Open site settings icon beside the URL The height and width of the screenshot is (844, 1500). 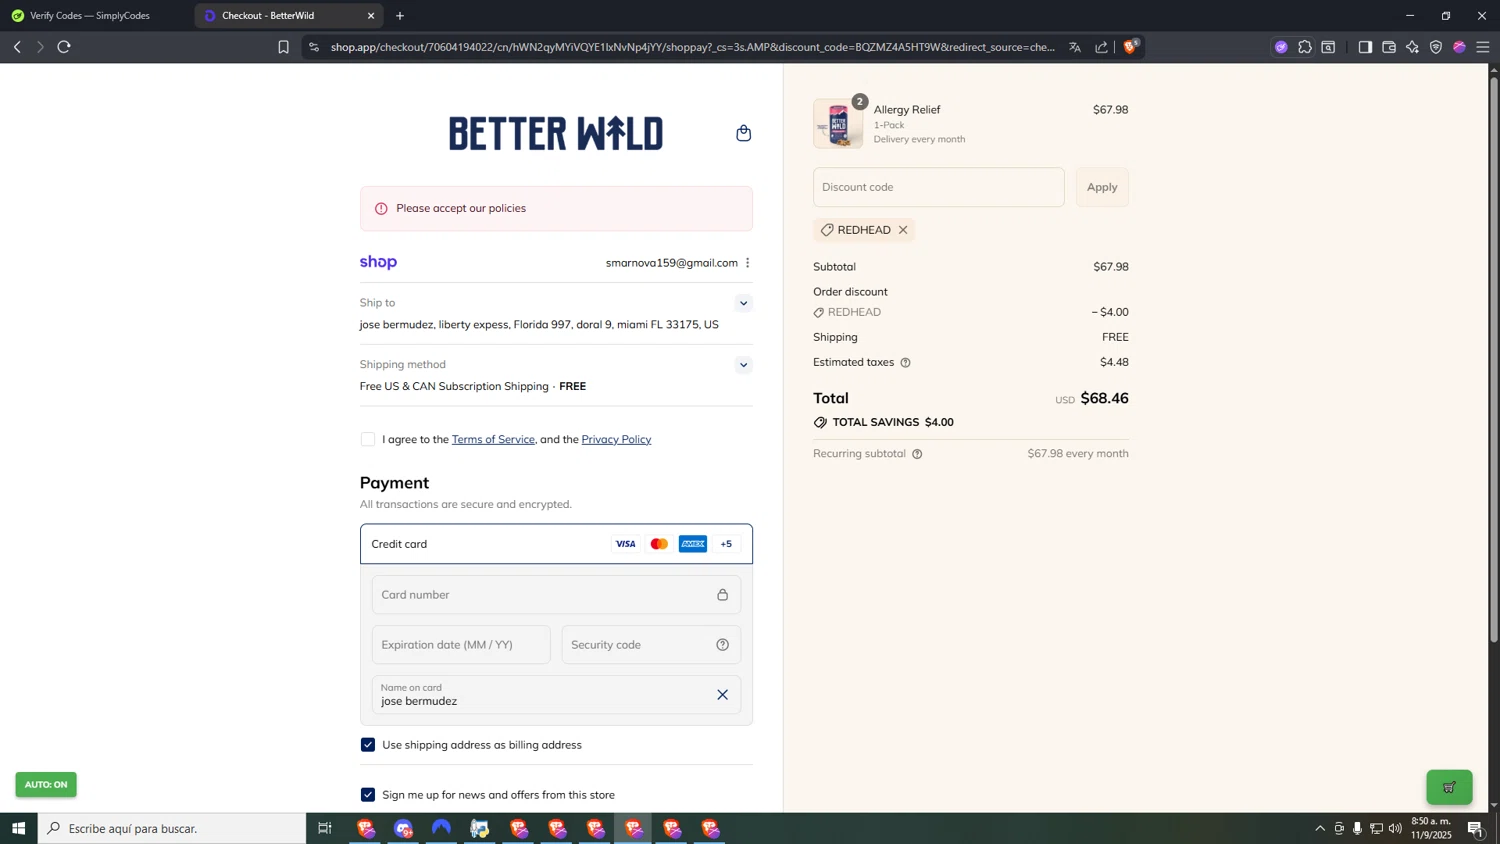(x=313, y=47)
